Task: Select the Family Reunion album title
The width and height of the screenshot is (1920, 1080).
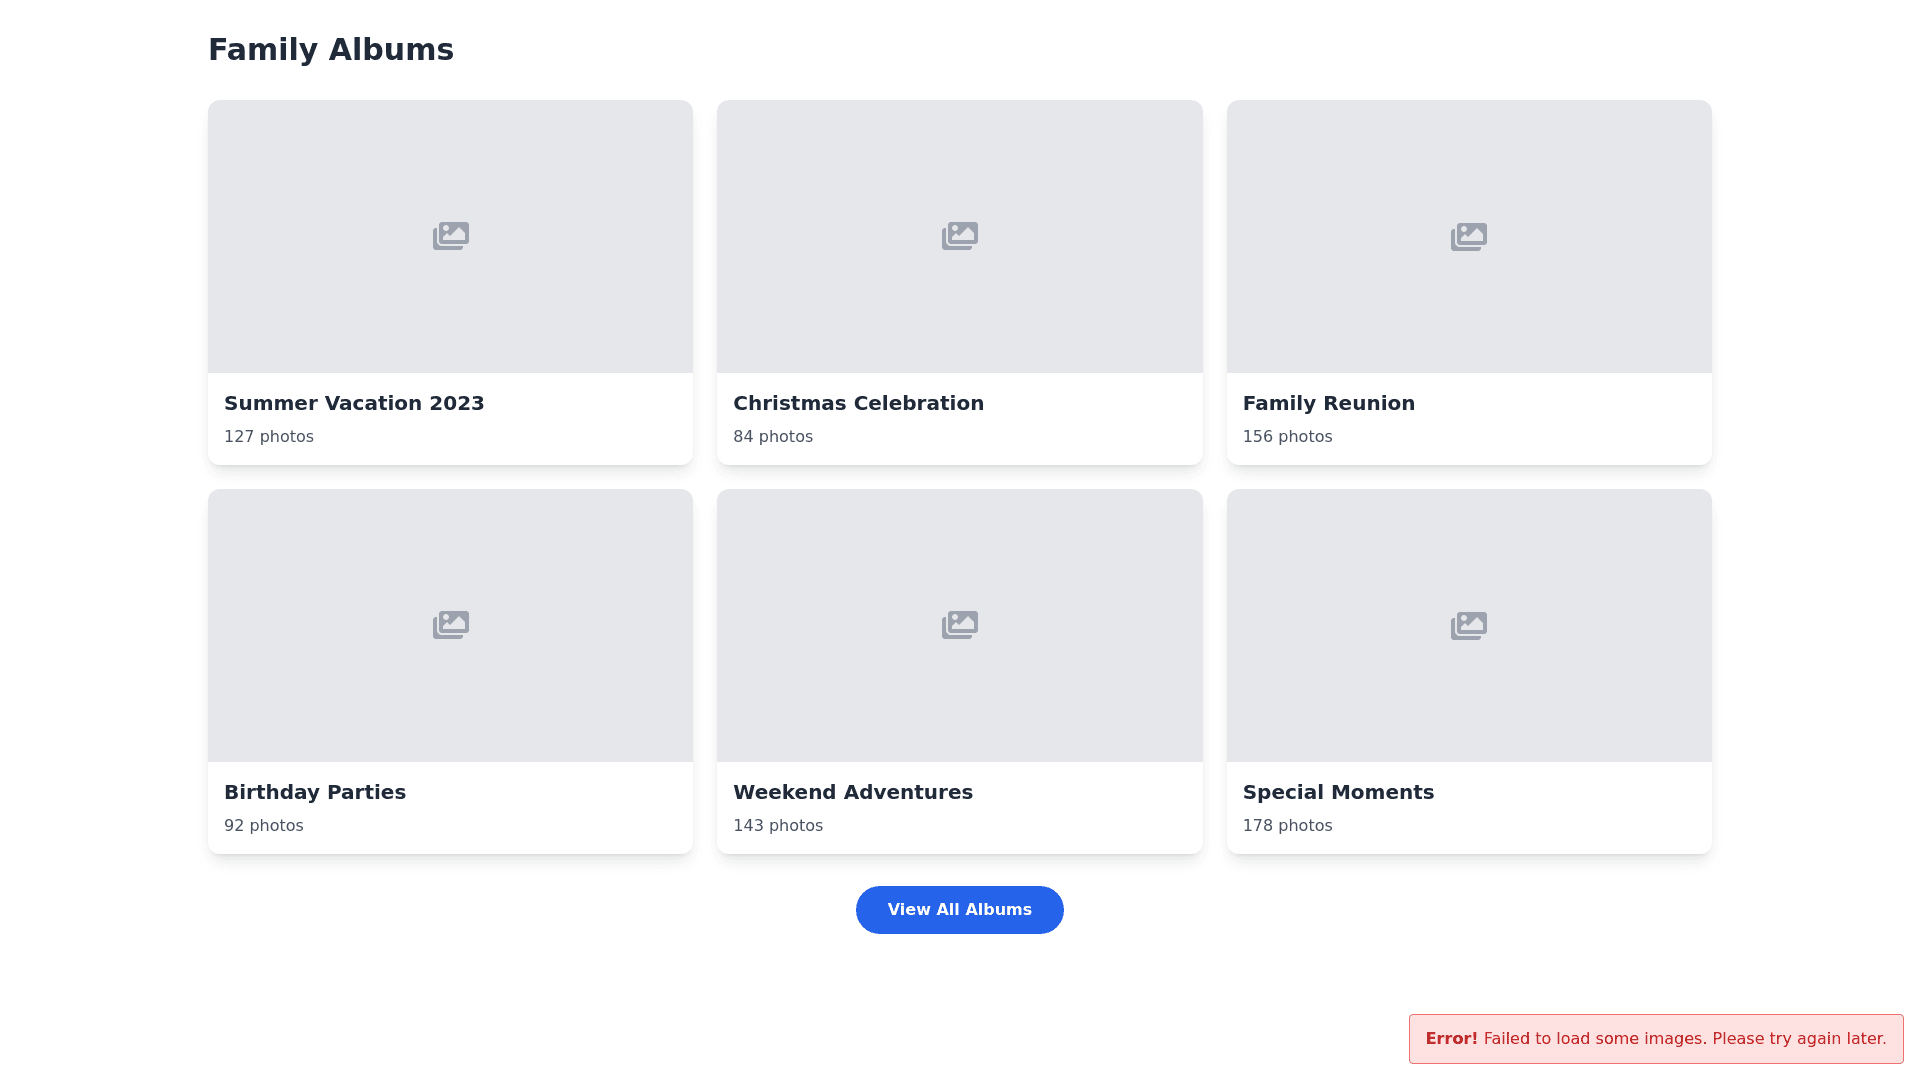Action: (1328, 403)
